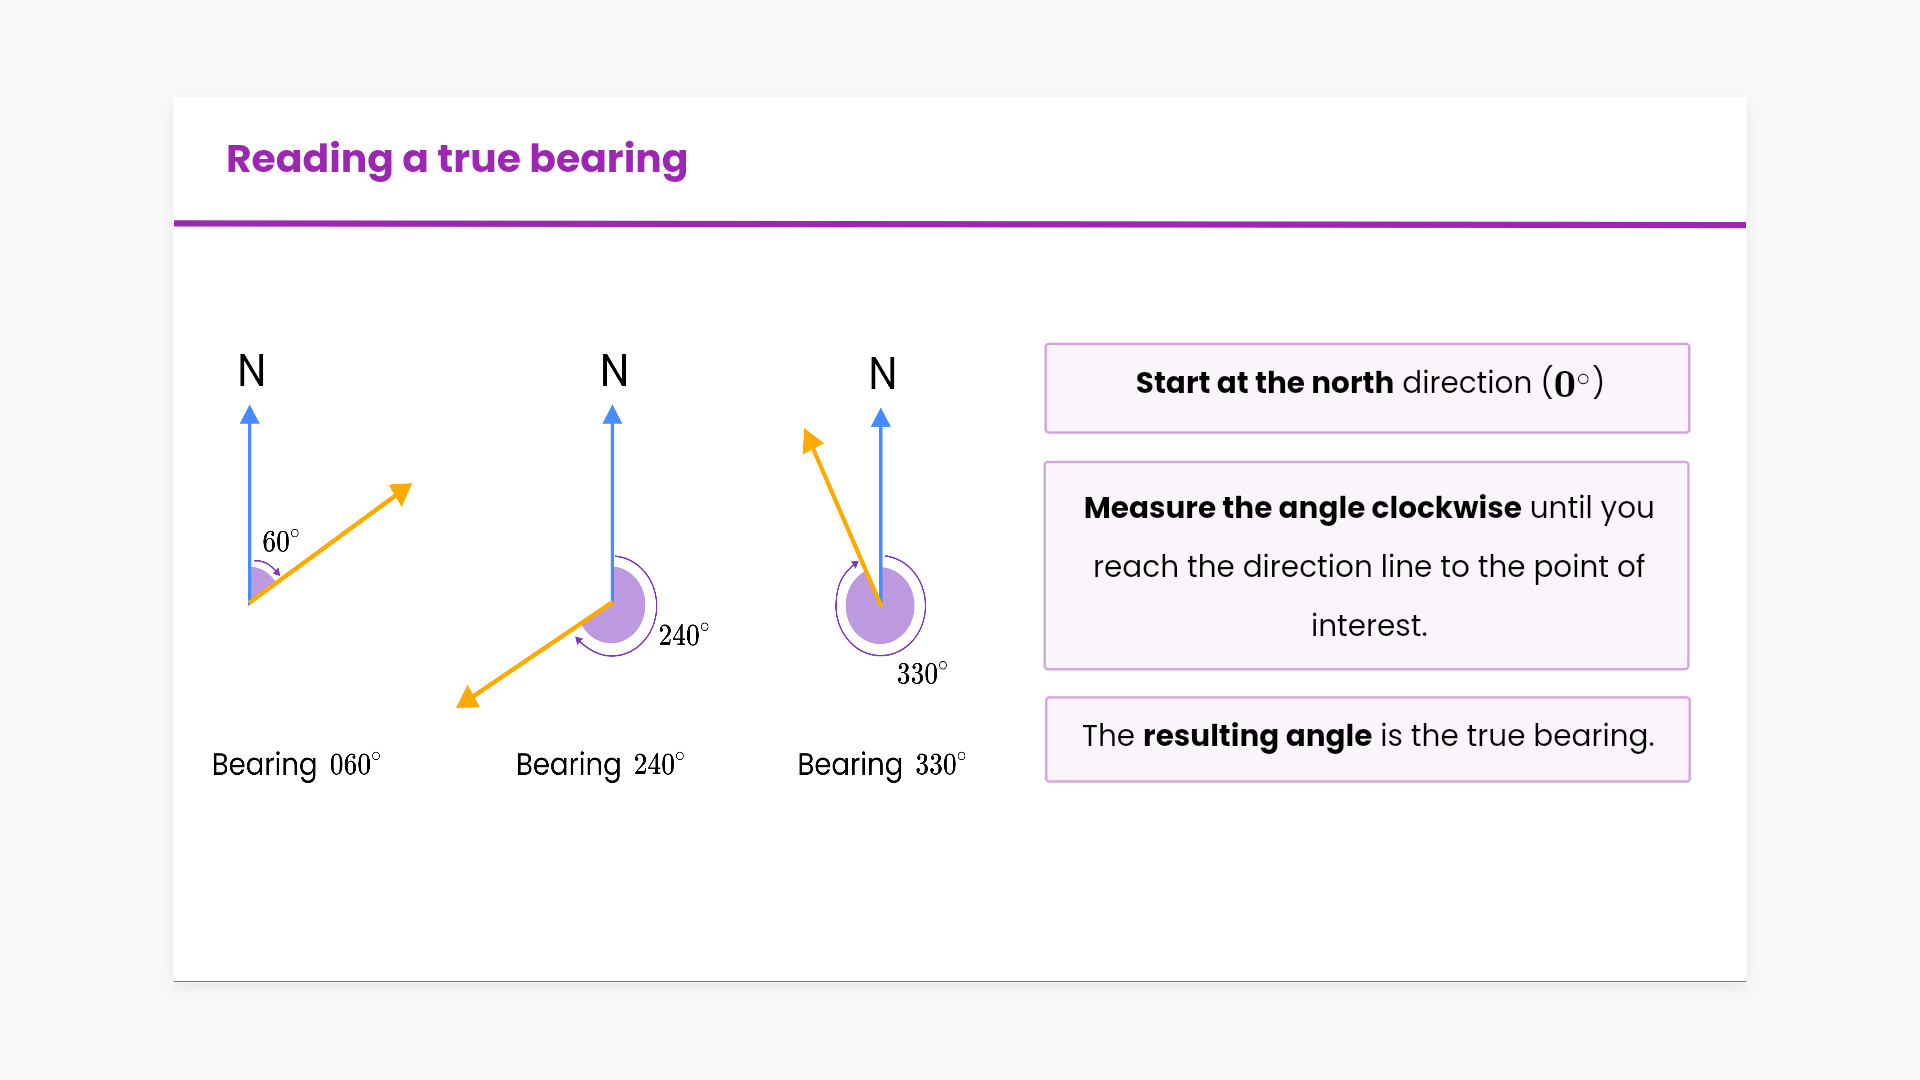Click the "Bearing 240°" caption
The width and height of the screenshot is (1920, 1080).
(x=600, y=765)
